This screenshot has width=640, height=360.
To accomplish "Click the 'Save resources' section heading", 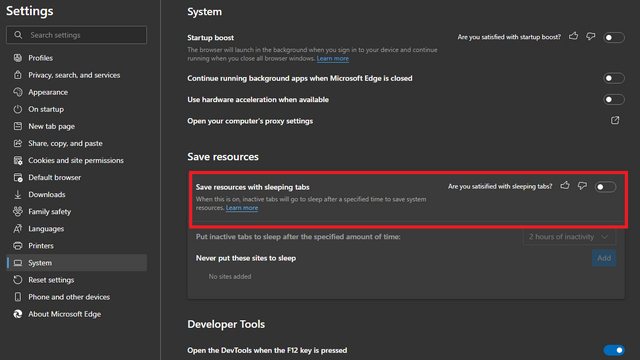I will coord(223,157).
